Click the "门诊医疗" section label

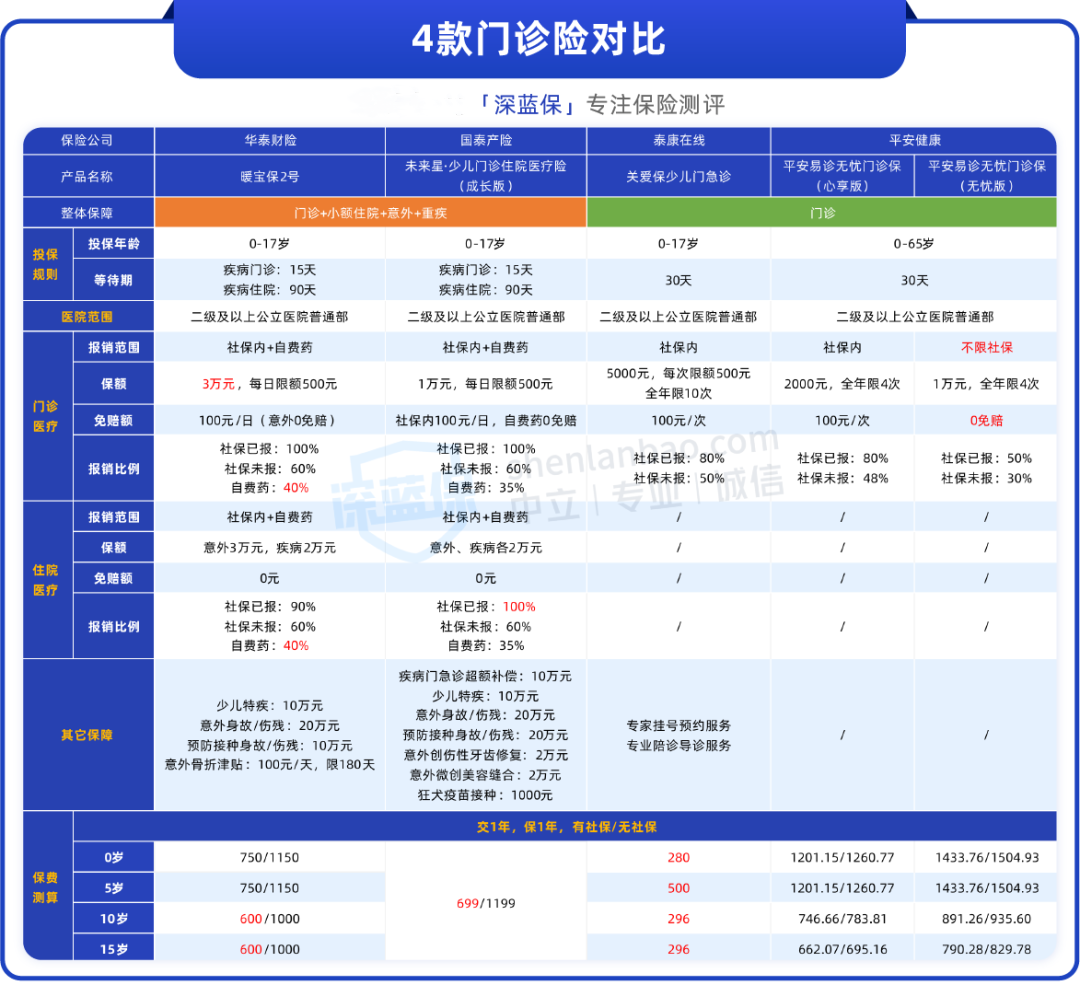click(x=45, y=416)
